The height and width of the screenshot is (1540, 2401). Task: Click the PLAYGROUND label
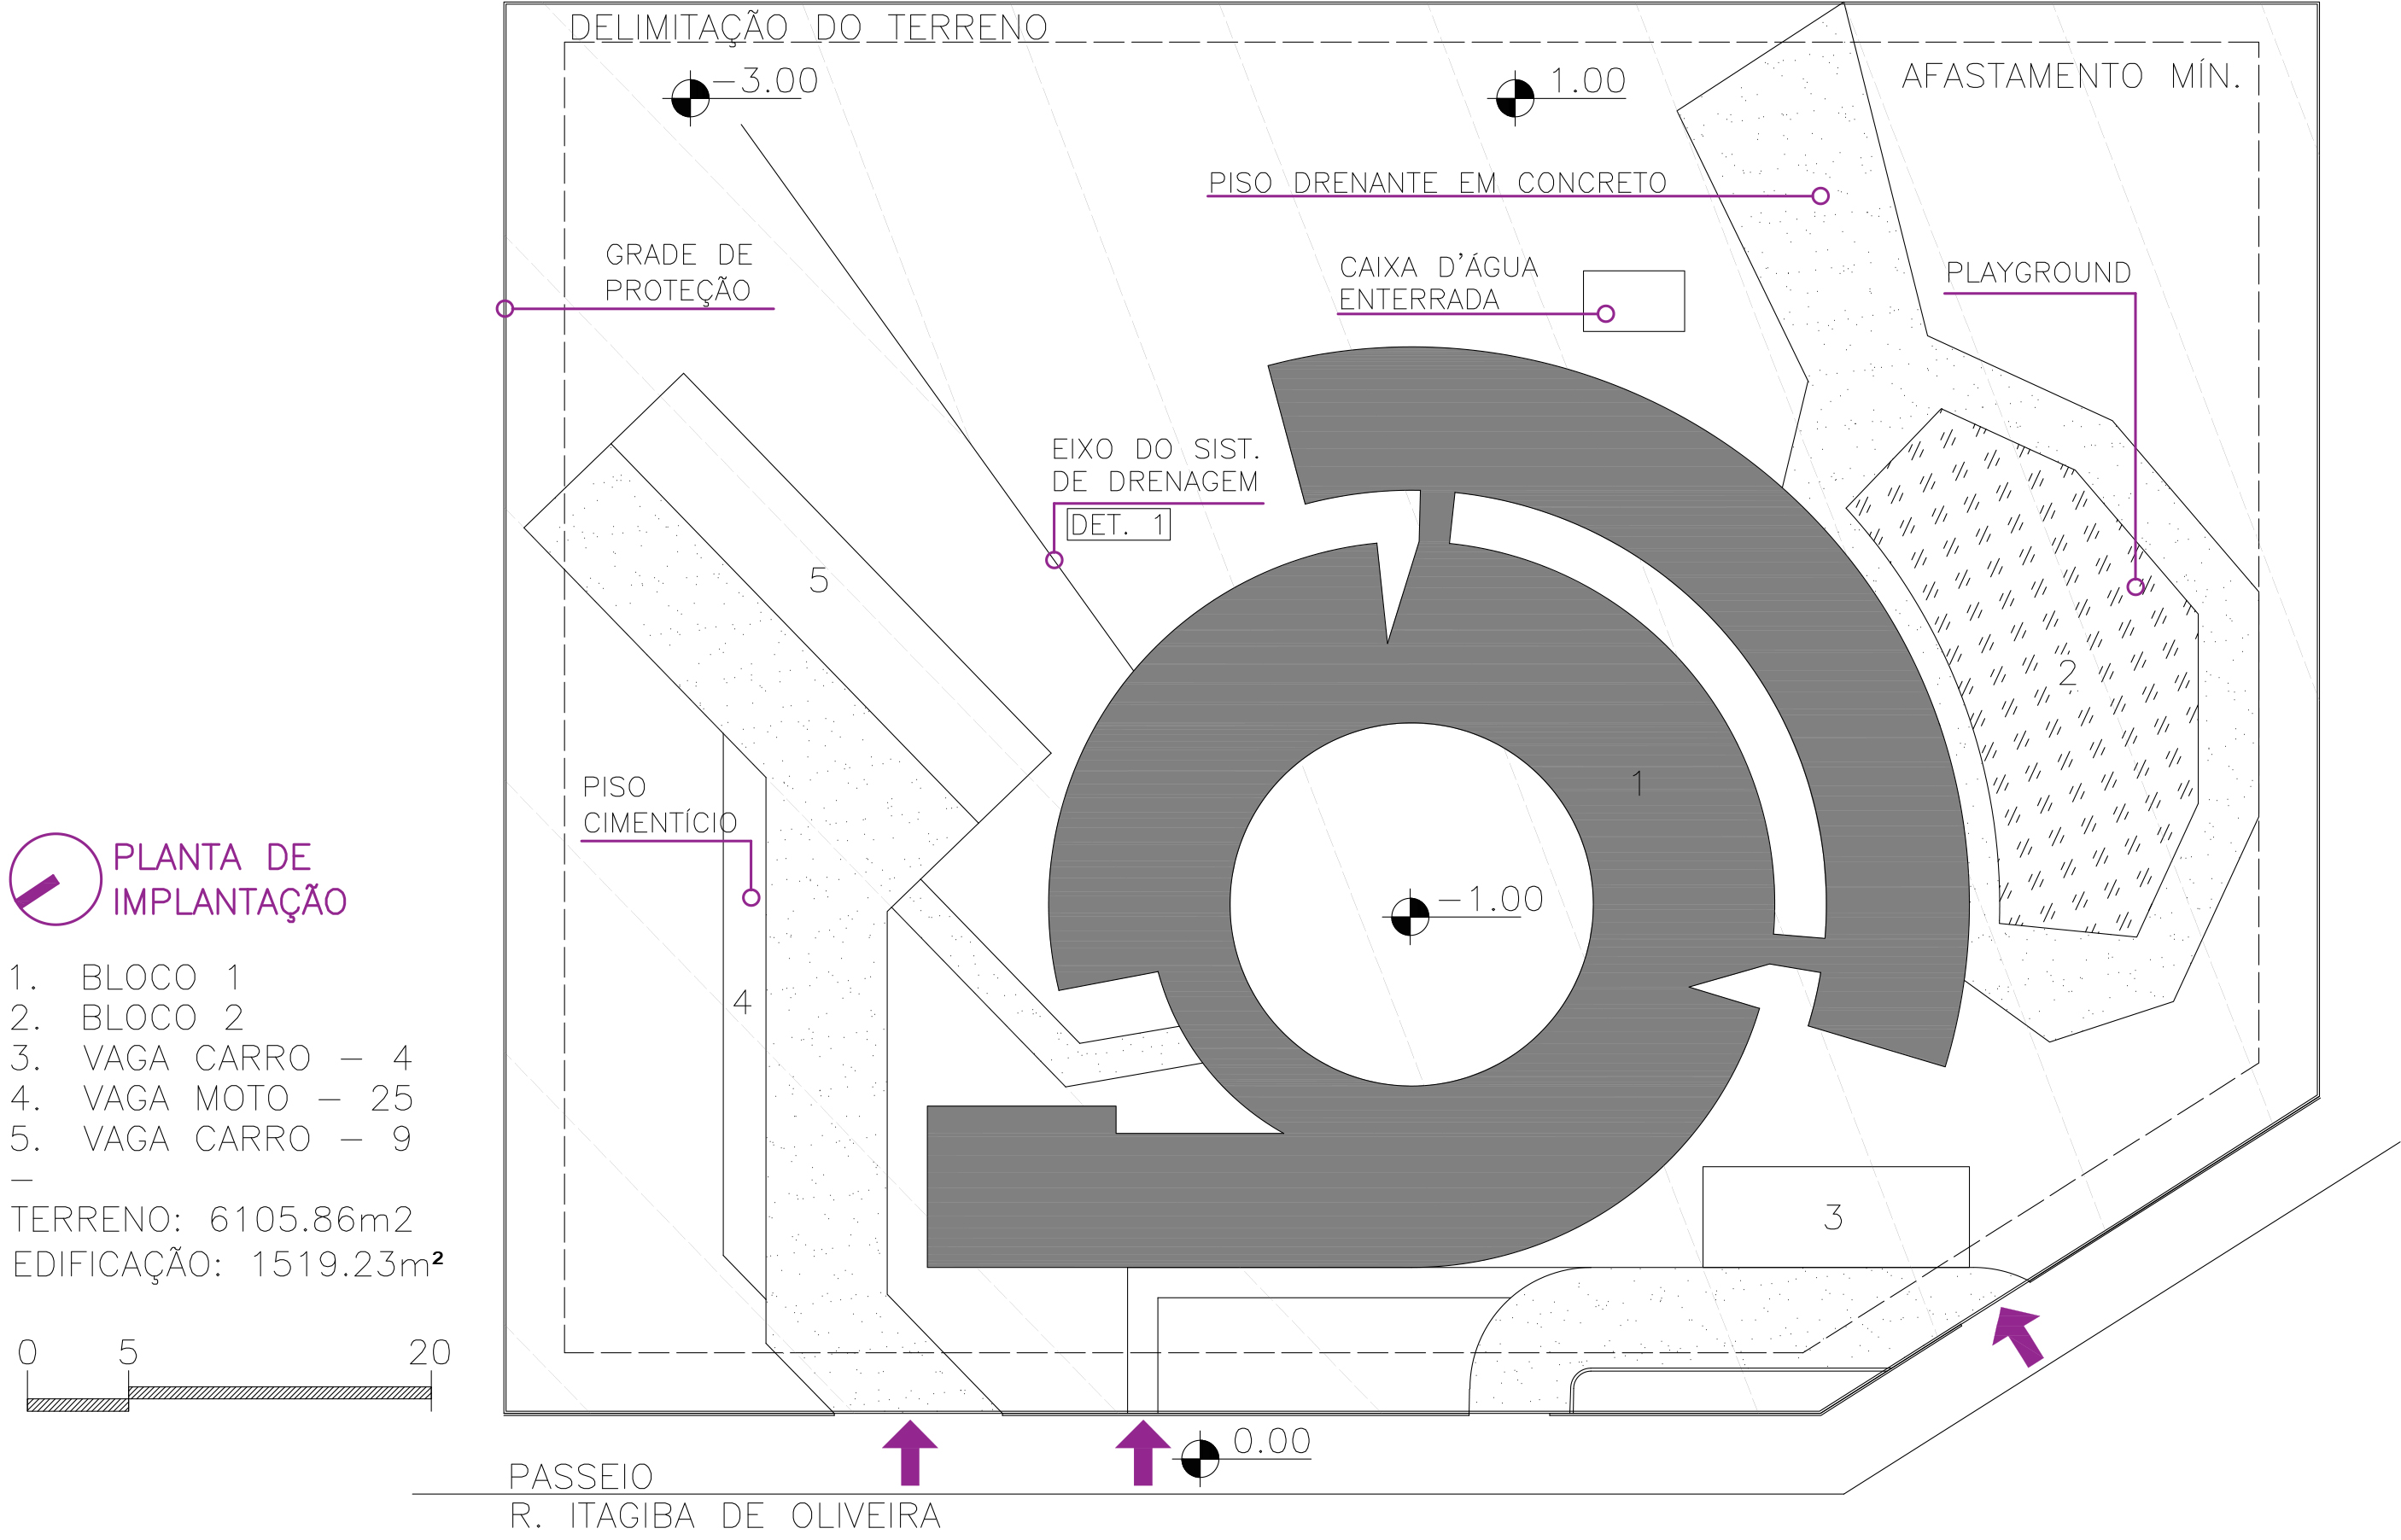(x=2038, y=273)
